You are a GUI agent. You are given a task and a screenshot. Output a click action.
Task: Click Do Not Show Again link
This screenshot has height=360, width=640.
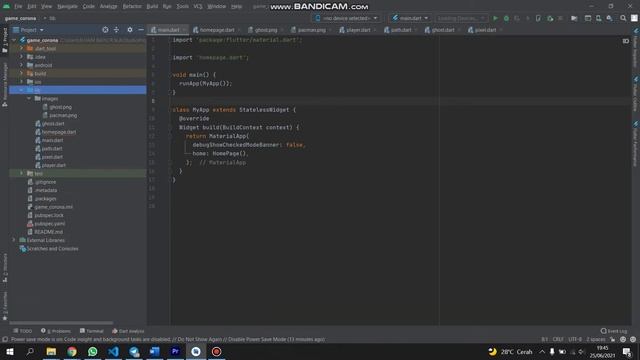[x=199, y=339]
